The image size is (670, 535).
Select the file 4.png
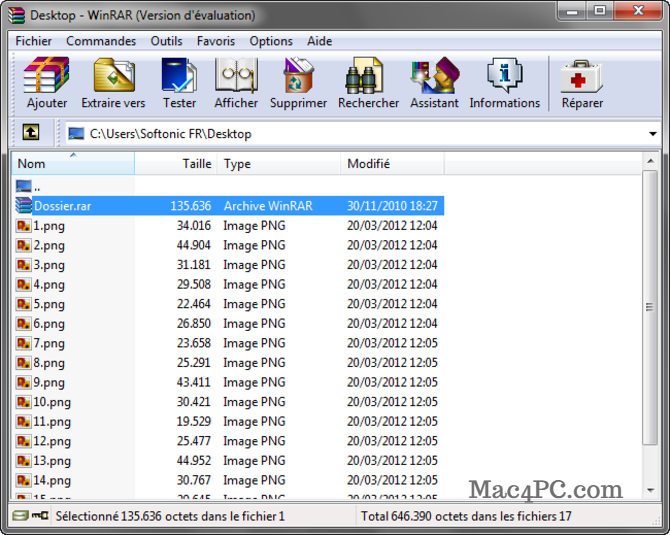pyautogui.click(x=49, y=285)
